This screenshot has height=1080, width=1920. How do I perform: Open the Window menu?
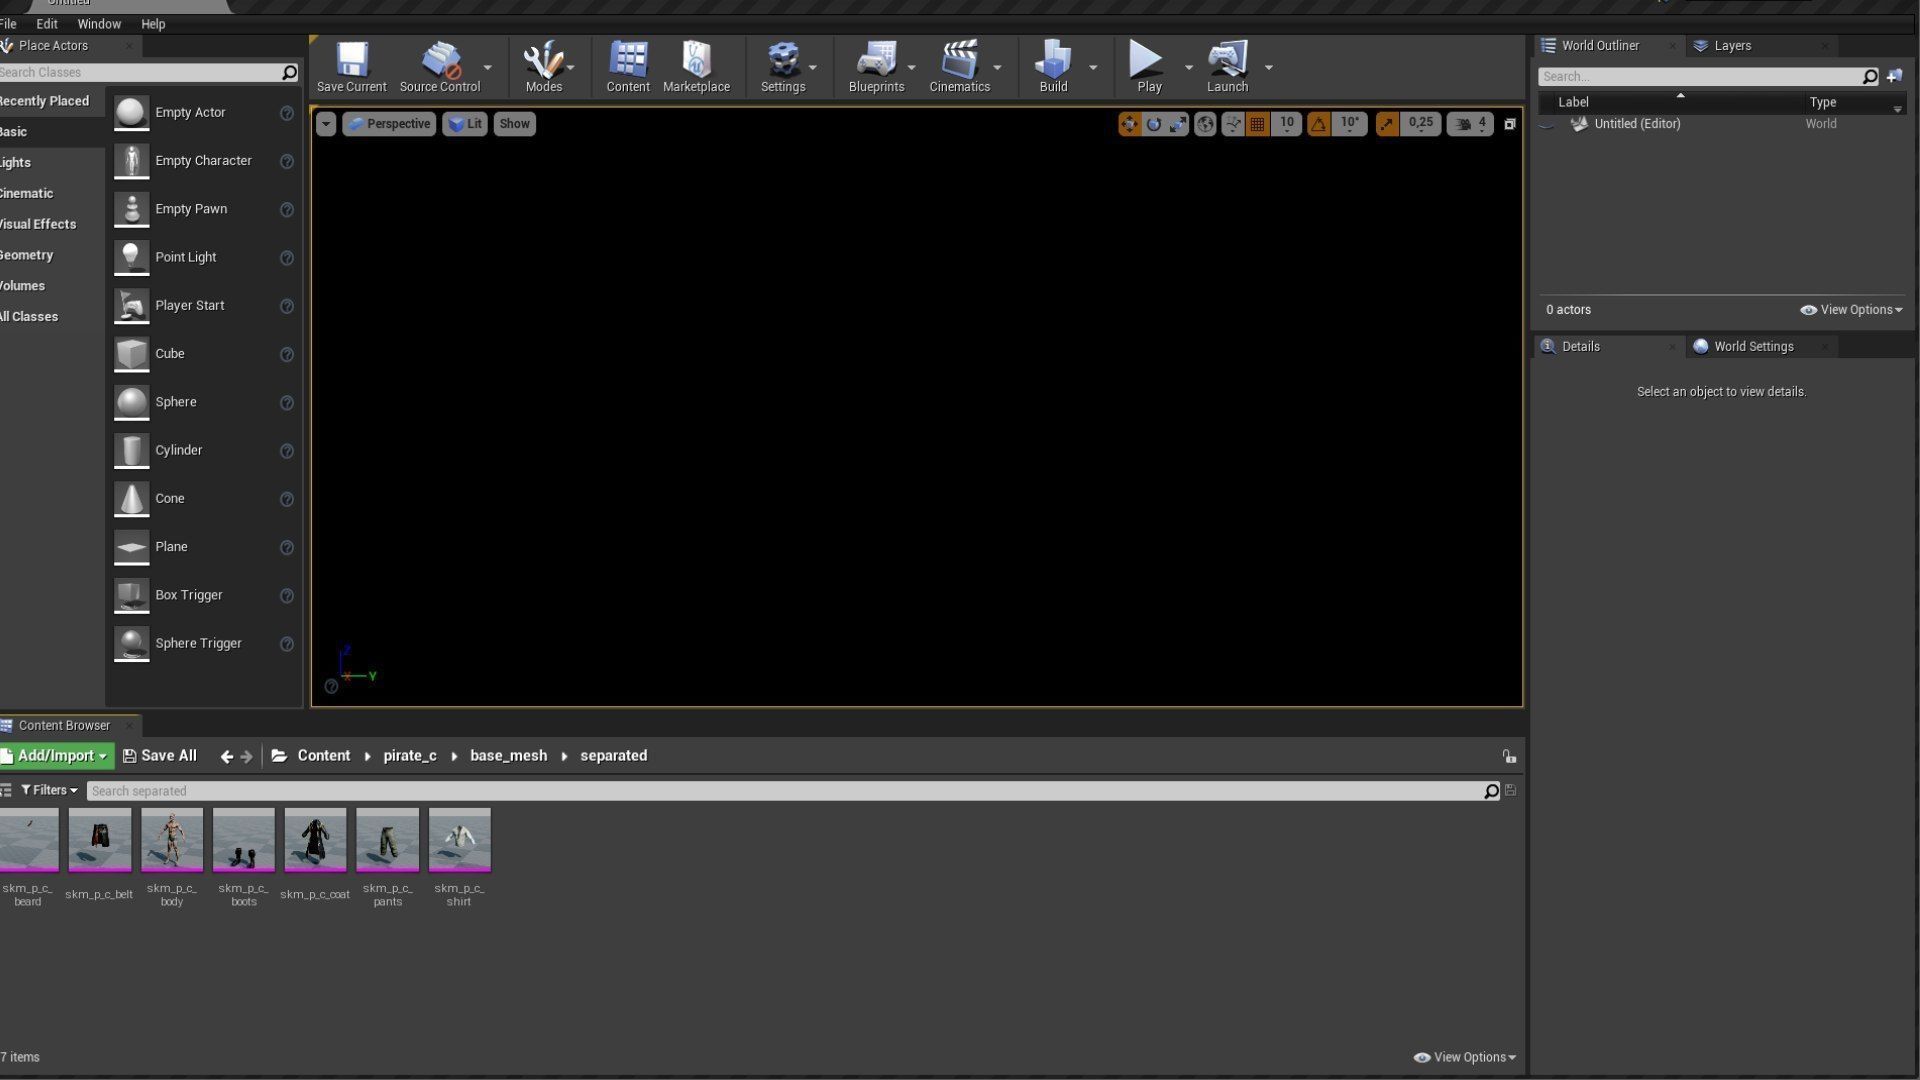coord(98,24)
